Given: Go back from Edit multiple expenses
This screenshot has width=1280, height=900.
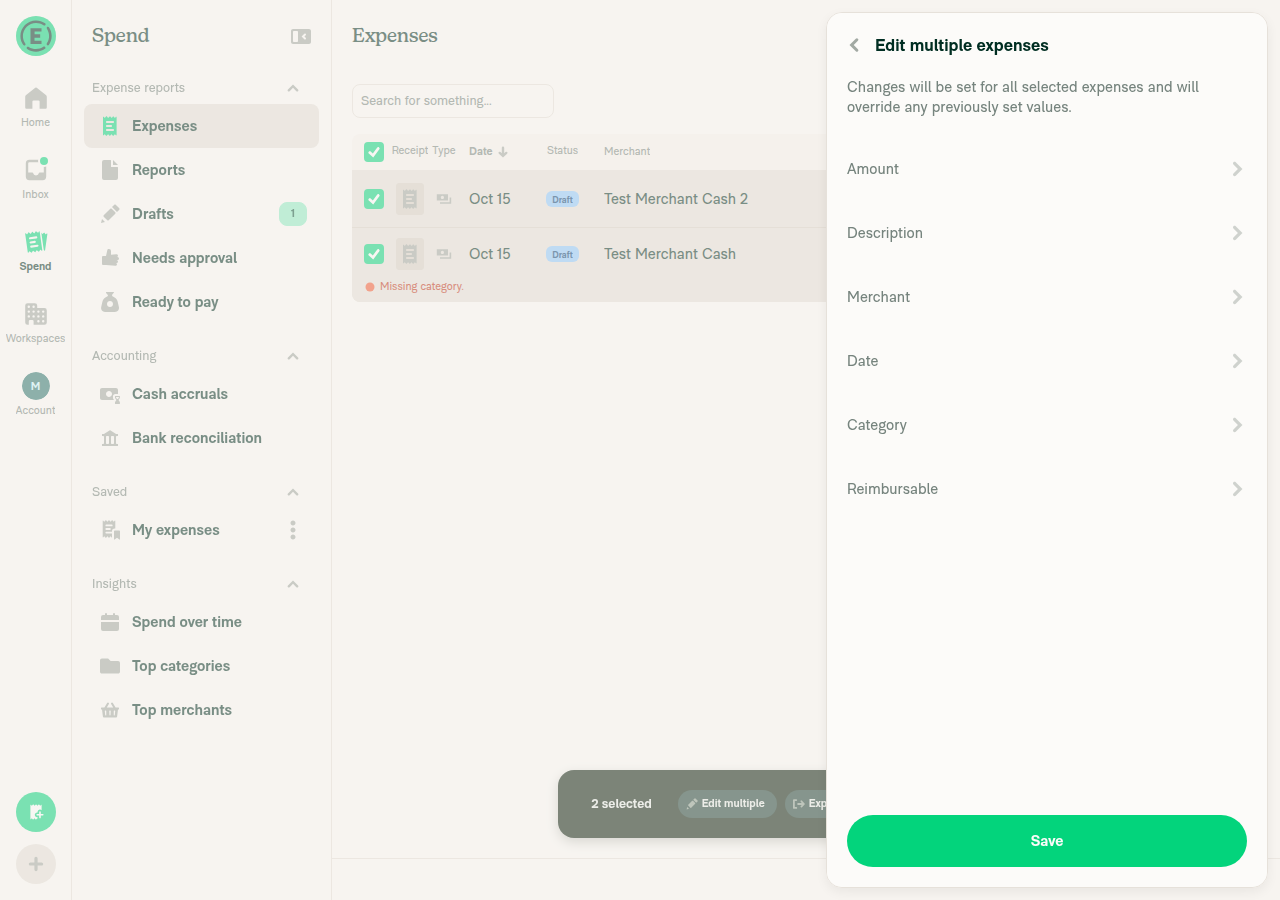Looking at the screenshot, I should [854, 45].
